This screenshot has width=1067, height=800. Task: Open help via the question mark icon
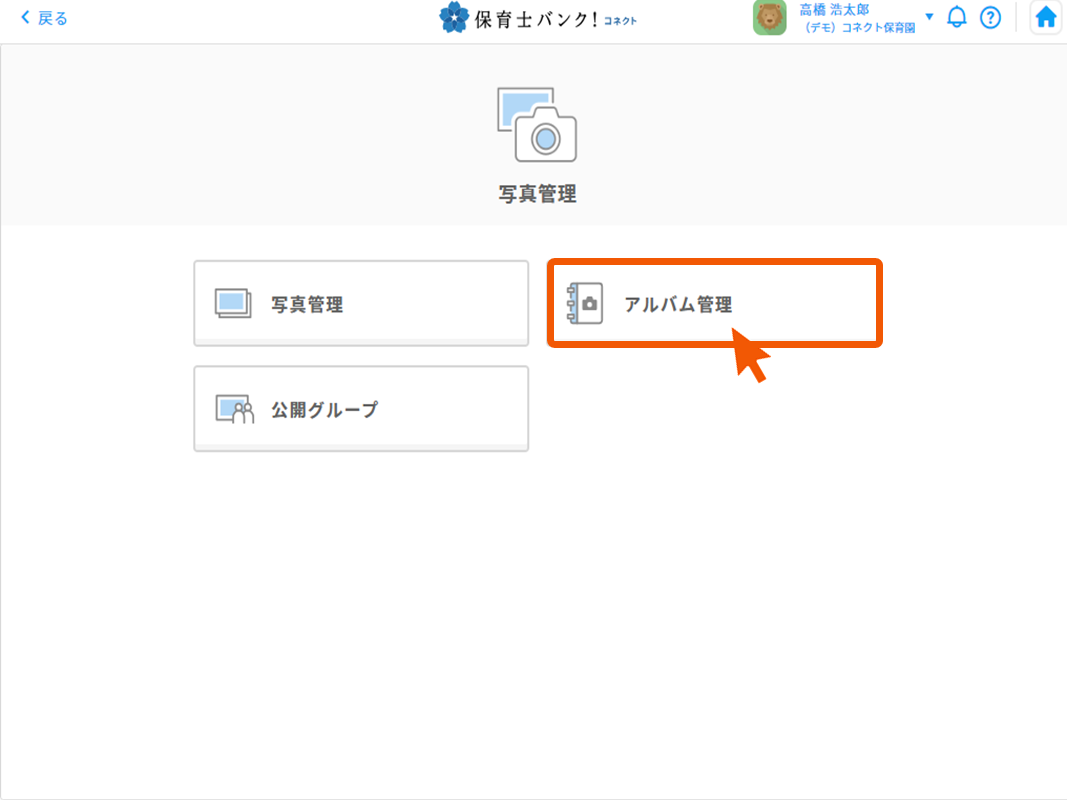990,17
